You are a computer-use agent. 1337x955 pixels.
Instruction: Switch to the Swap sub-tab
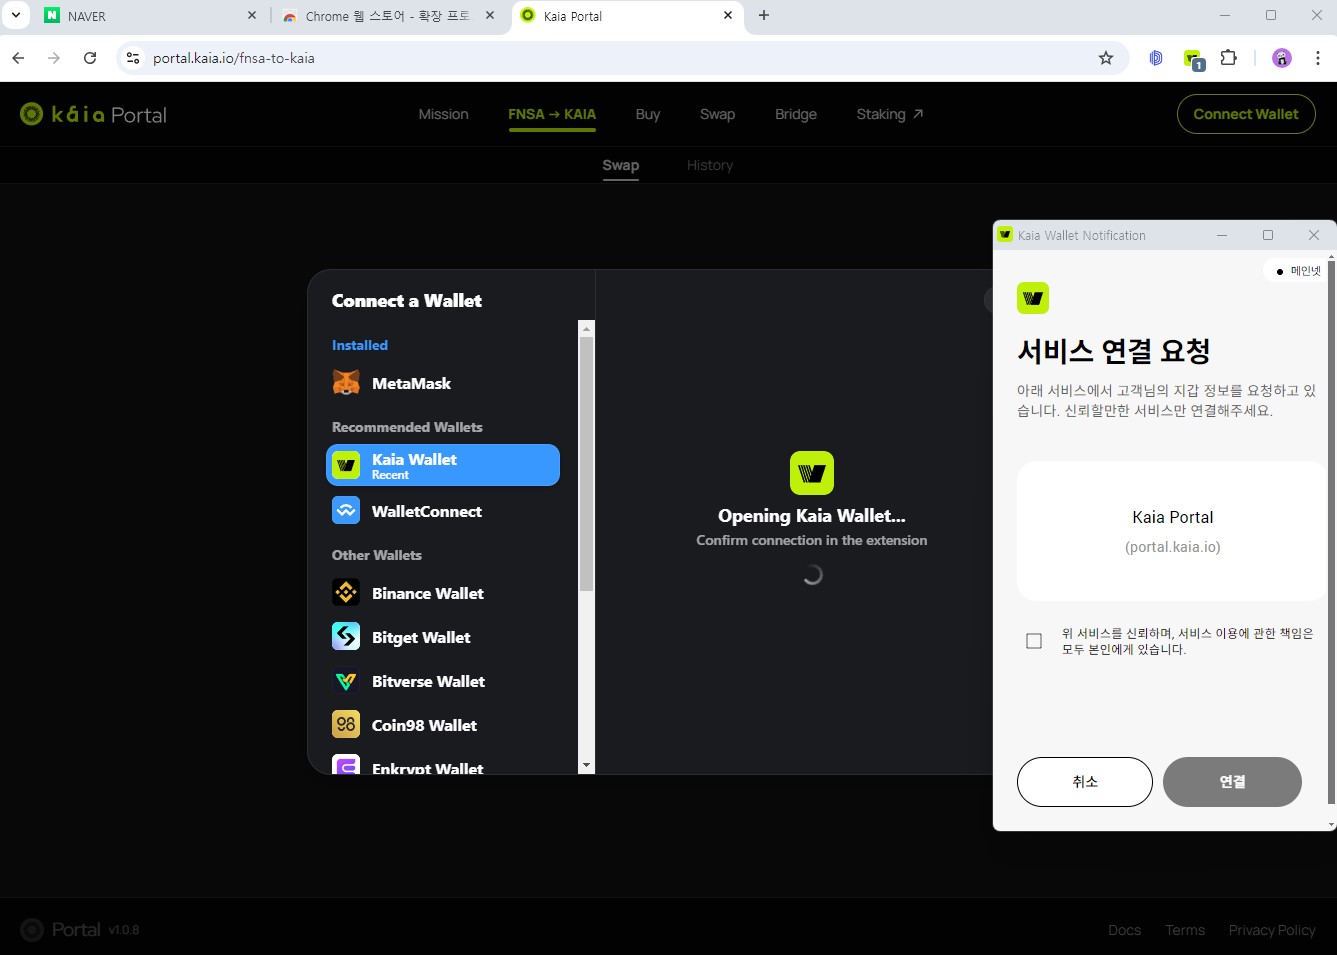[x=620, y=165]
